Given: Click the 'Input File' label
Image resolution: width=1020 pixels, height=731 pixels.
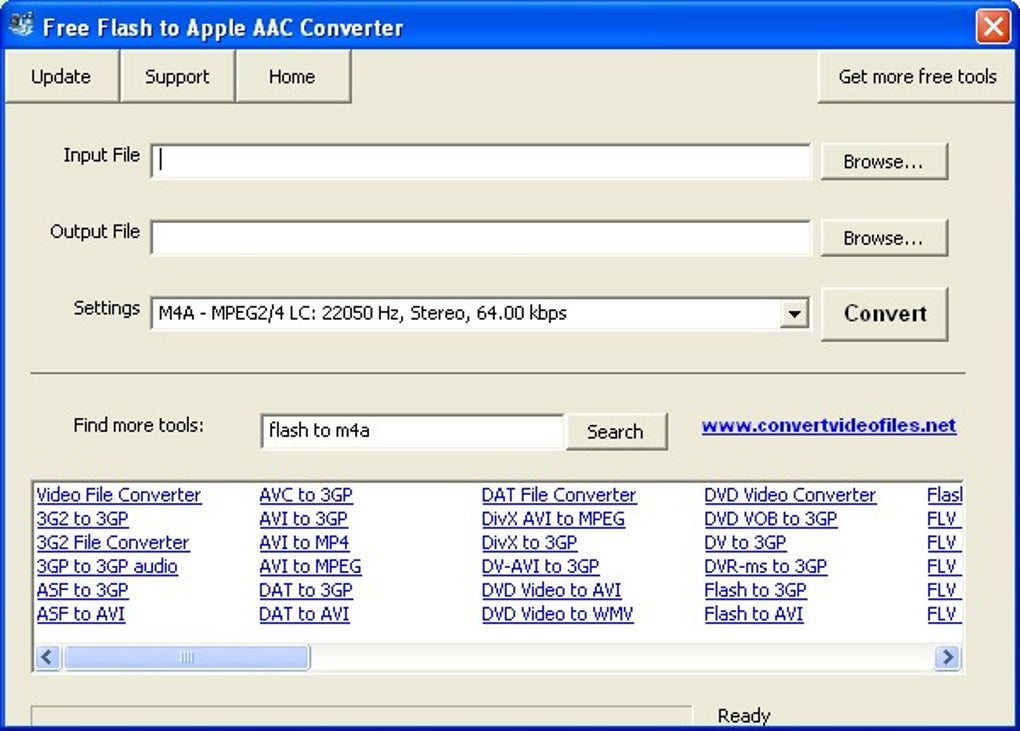Looking at the screenshot, I should click(101, 155).
